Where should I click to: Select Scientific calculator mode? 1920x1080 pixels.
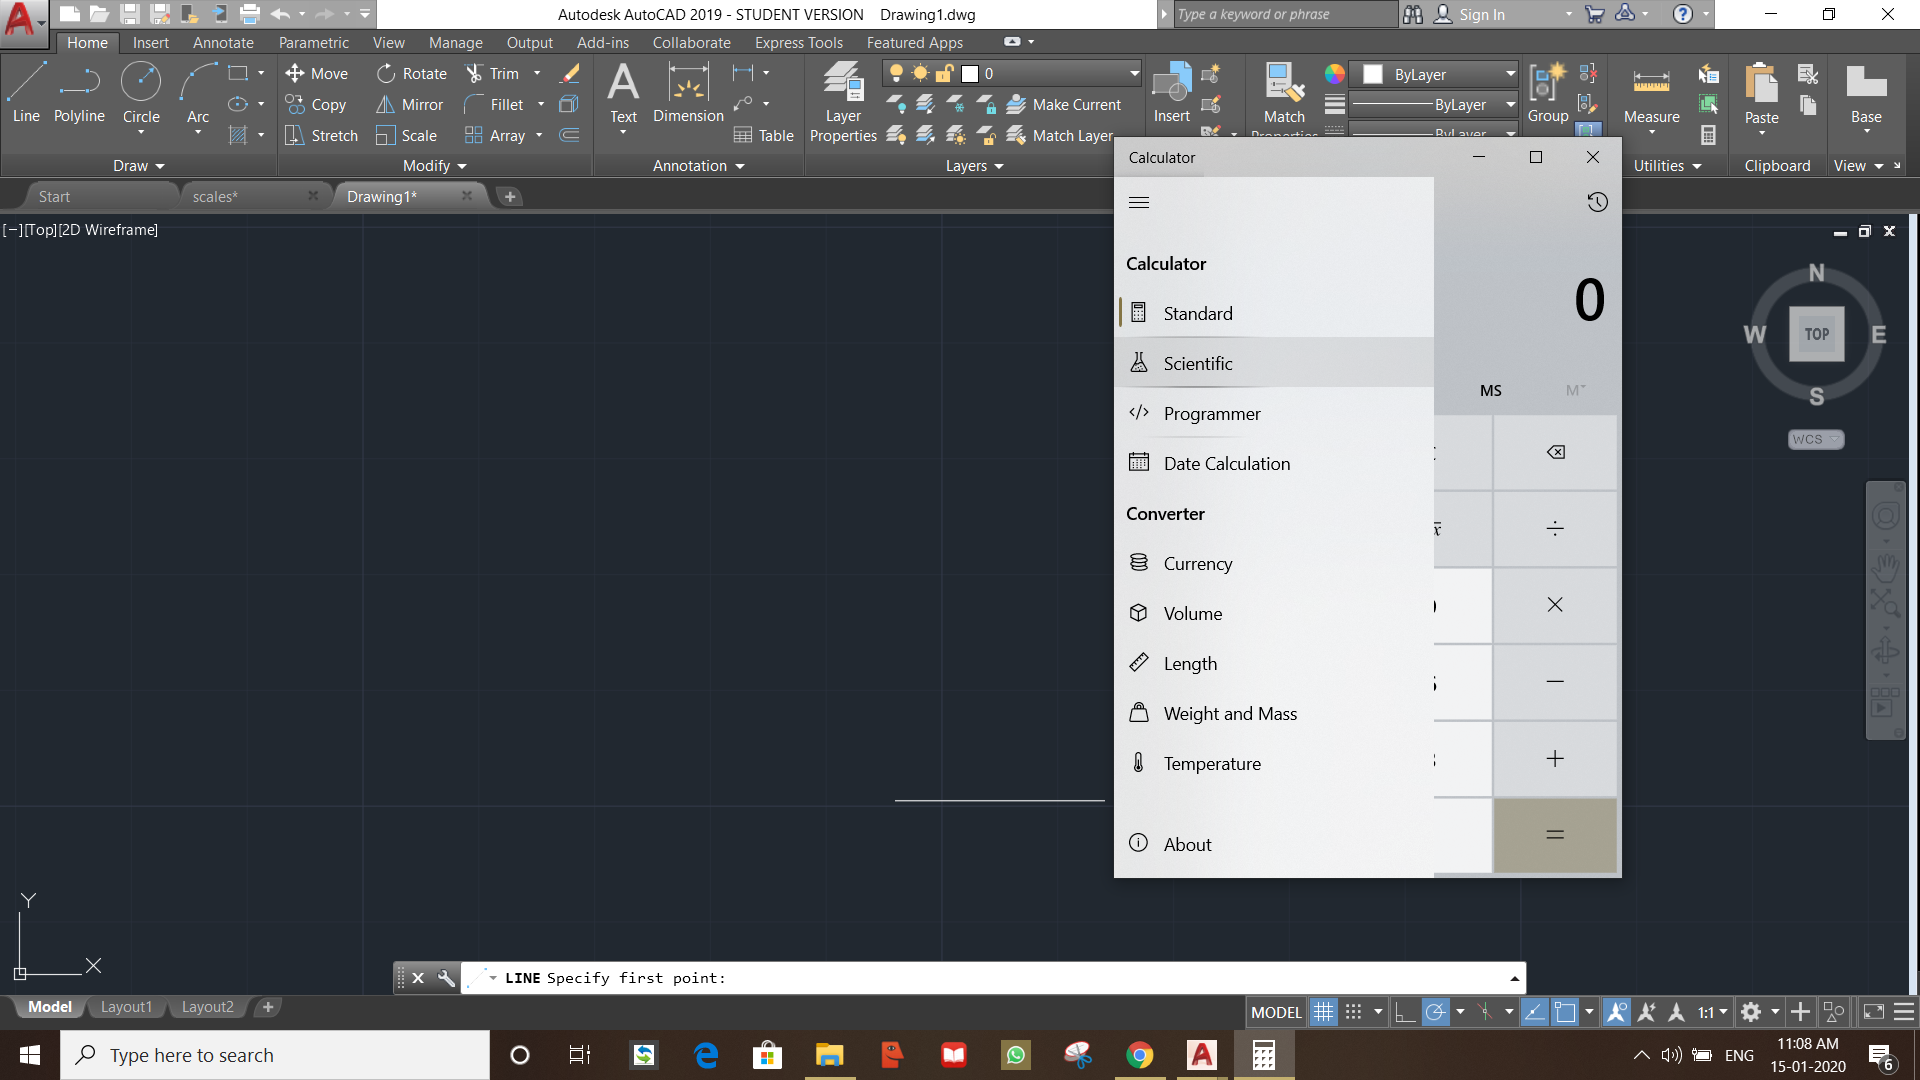click(x=1197, y=363)
